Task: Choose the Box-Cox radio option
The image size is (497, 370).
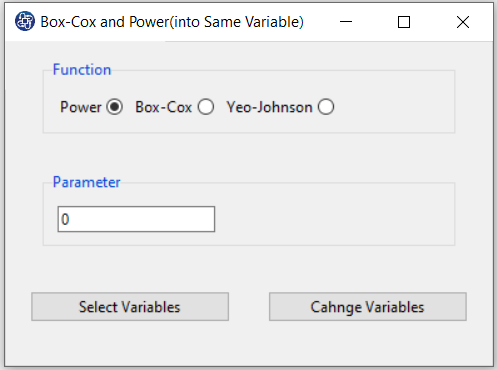Action: 206,107
